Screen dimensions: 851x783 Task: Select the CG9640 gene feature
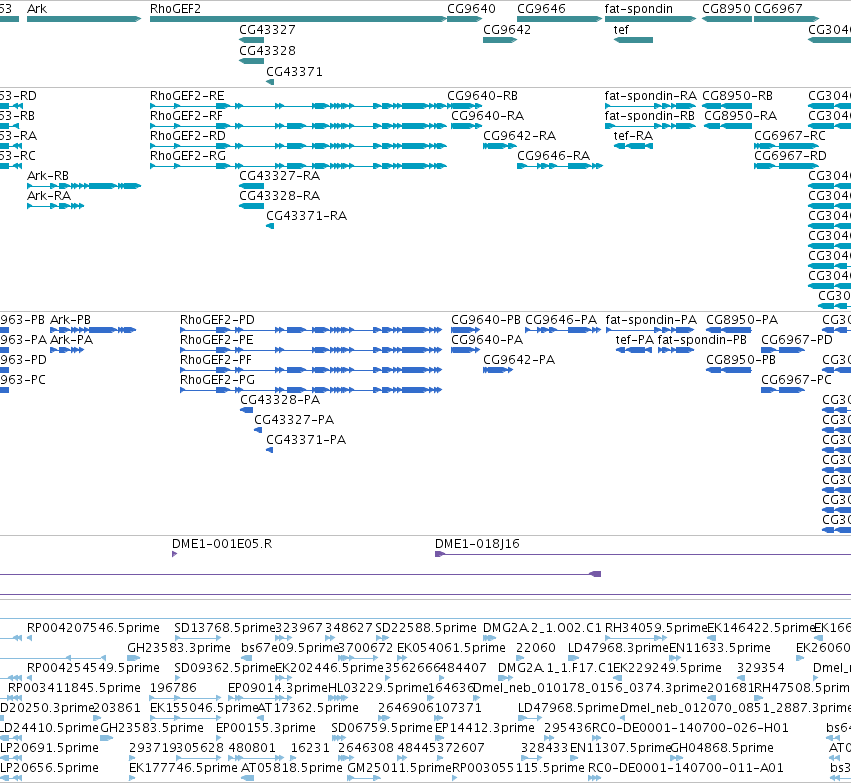(465, 19)
